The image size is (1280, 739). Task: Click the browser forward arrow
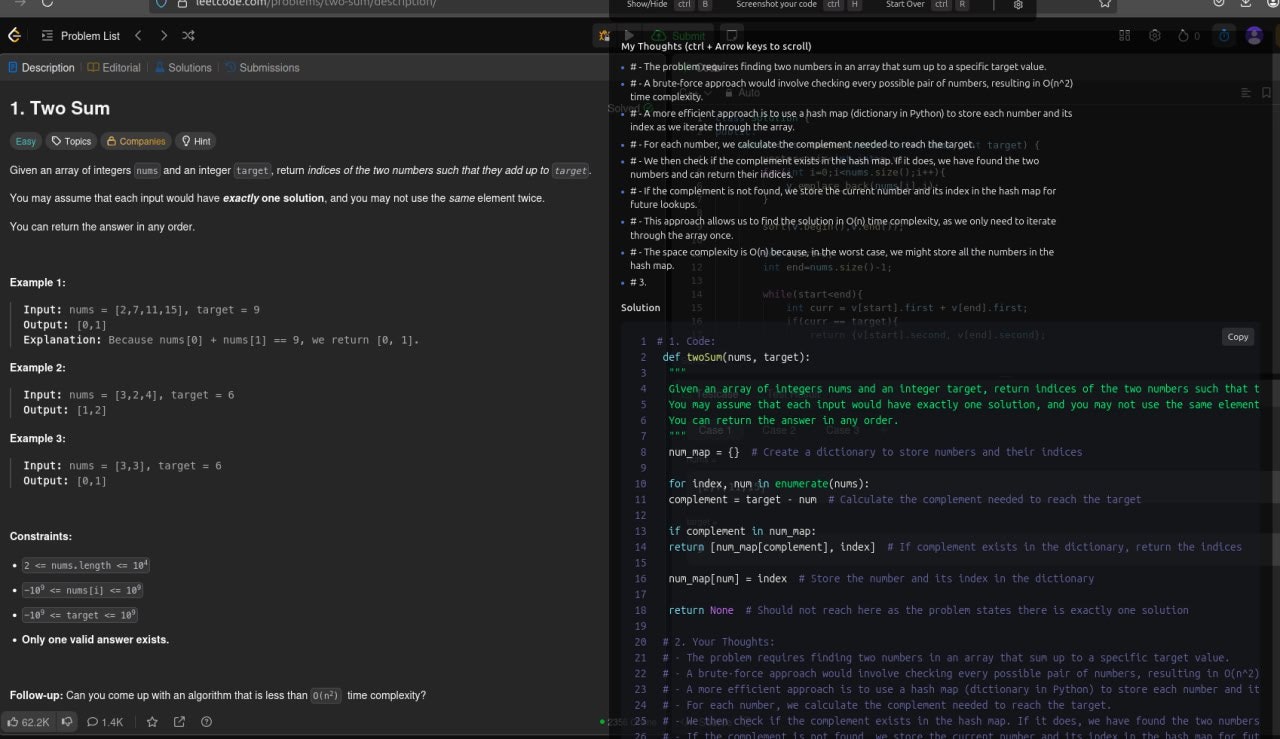click(x=20, y=4)
